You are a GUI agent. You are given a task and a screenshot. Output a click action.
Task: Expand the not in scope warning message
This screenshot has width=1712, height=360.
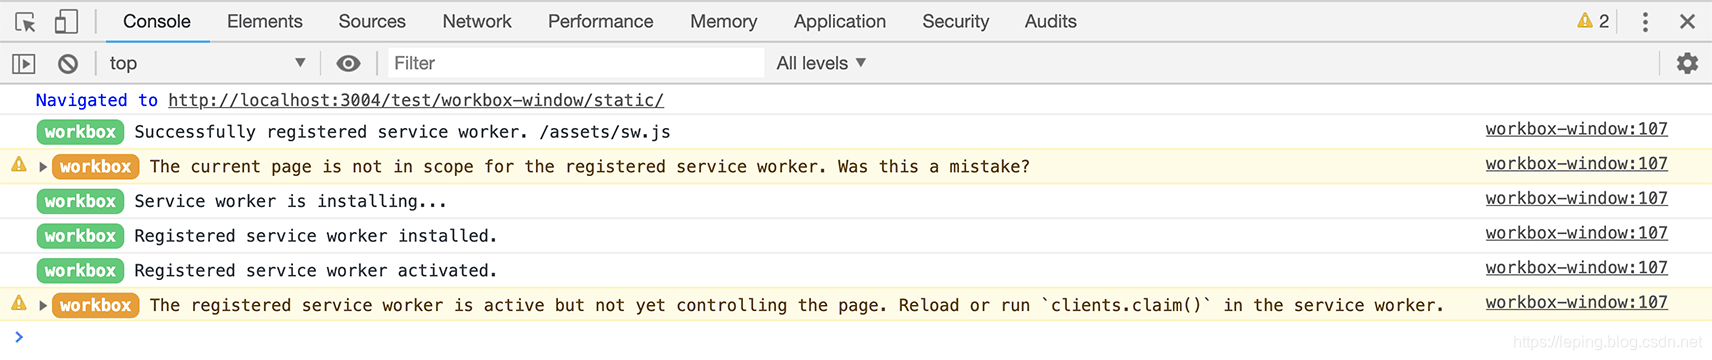[x=43, y=167]
